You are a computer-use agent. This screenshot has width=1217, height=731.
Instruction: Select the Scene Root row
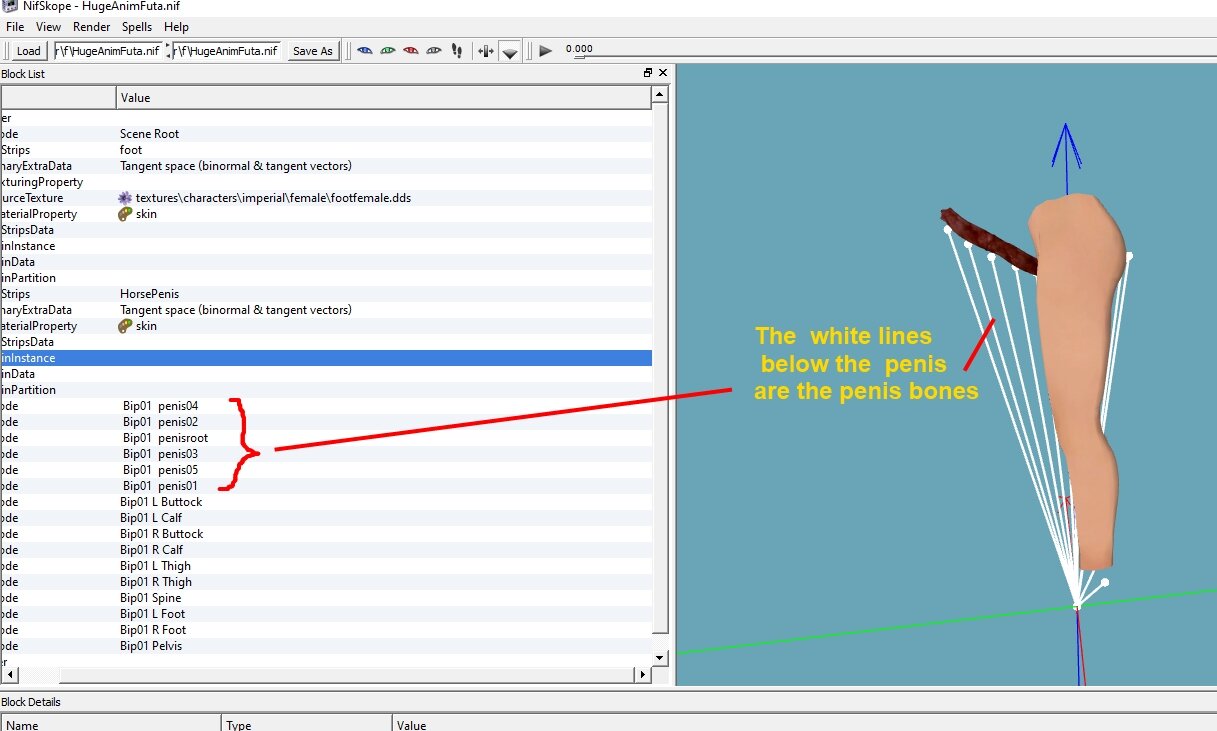click(x=326, y=134)
